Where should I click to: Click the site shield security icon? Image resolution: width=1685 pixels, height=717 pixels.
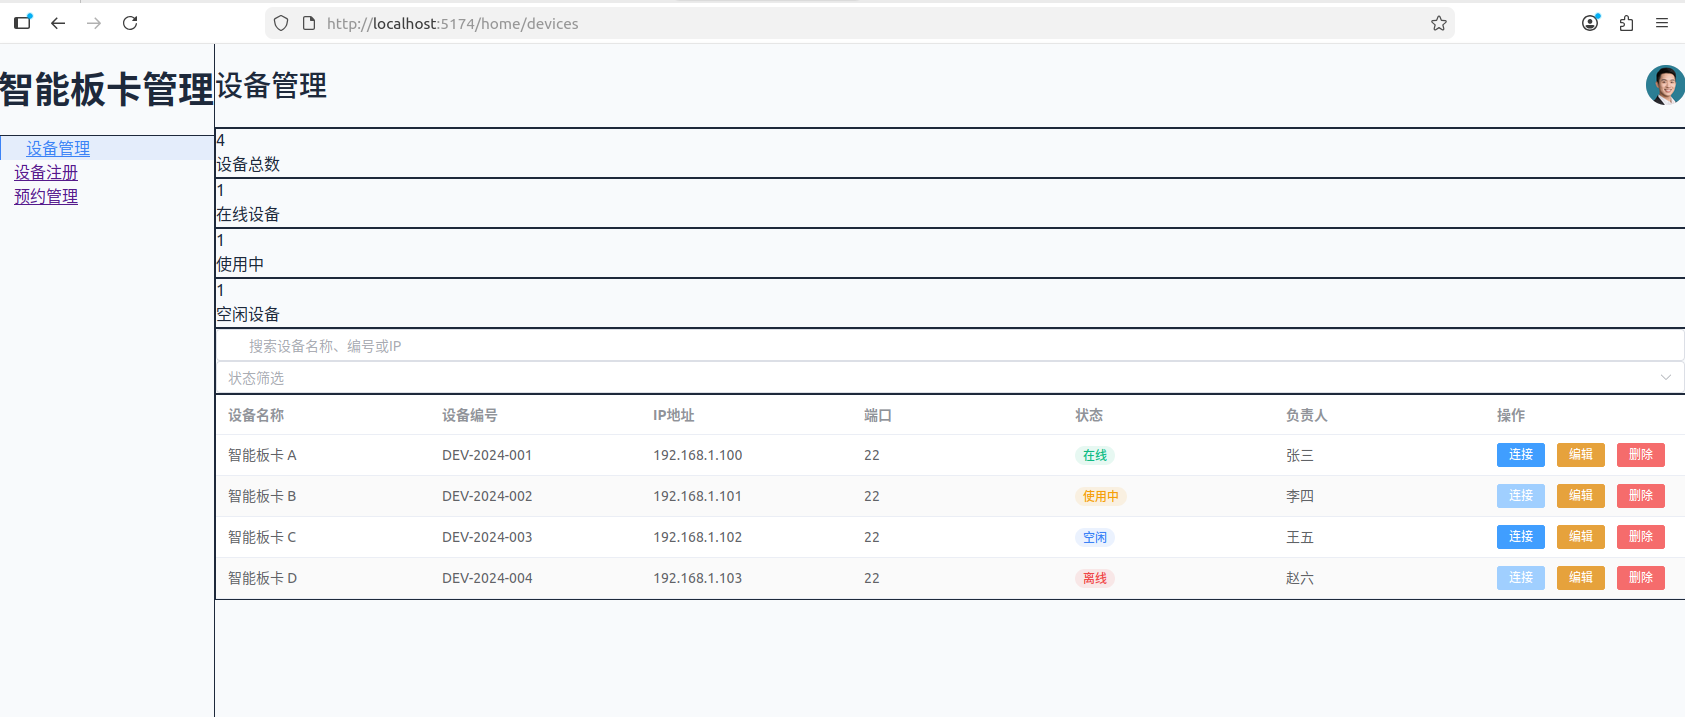(281, 23)
